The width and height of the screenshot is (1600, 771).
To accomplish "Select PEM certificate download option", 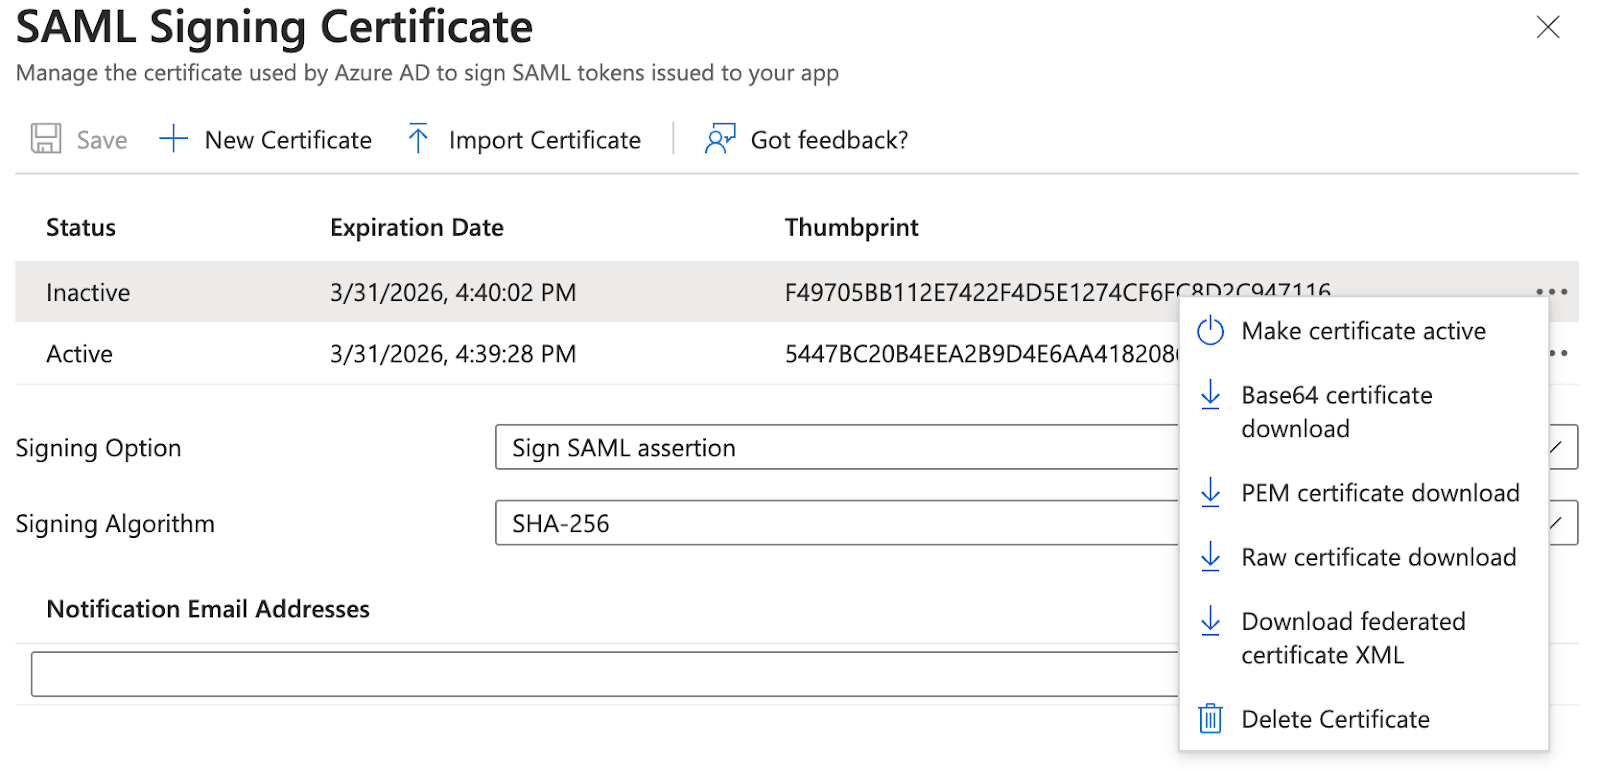I will pyautogui.click(x=1380, y=493).
